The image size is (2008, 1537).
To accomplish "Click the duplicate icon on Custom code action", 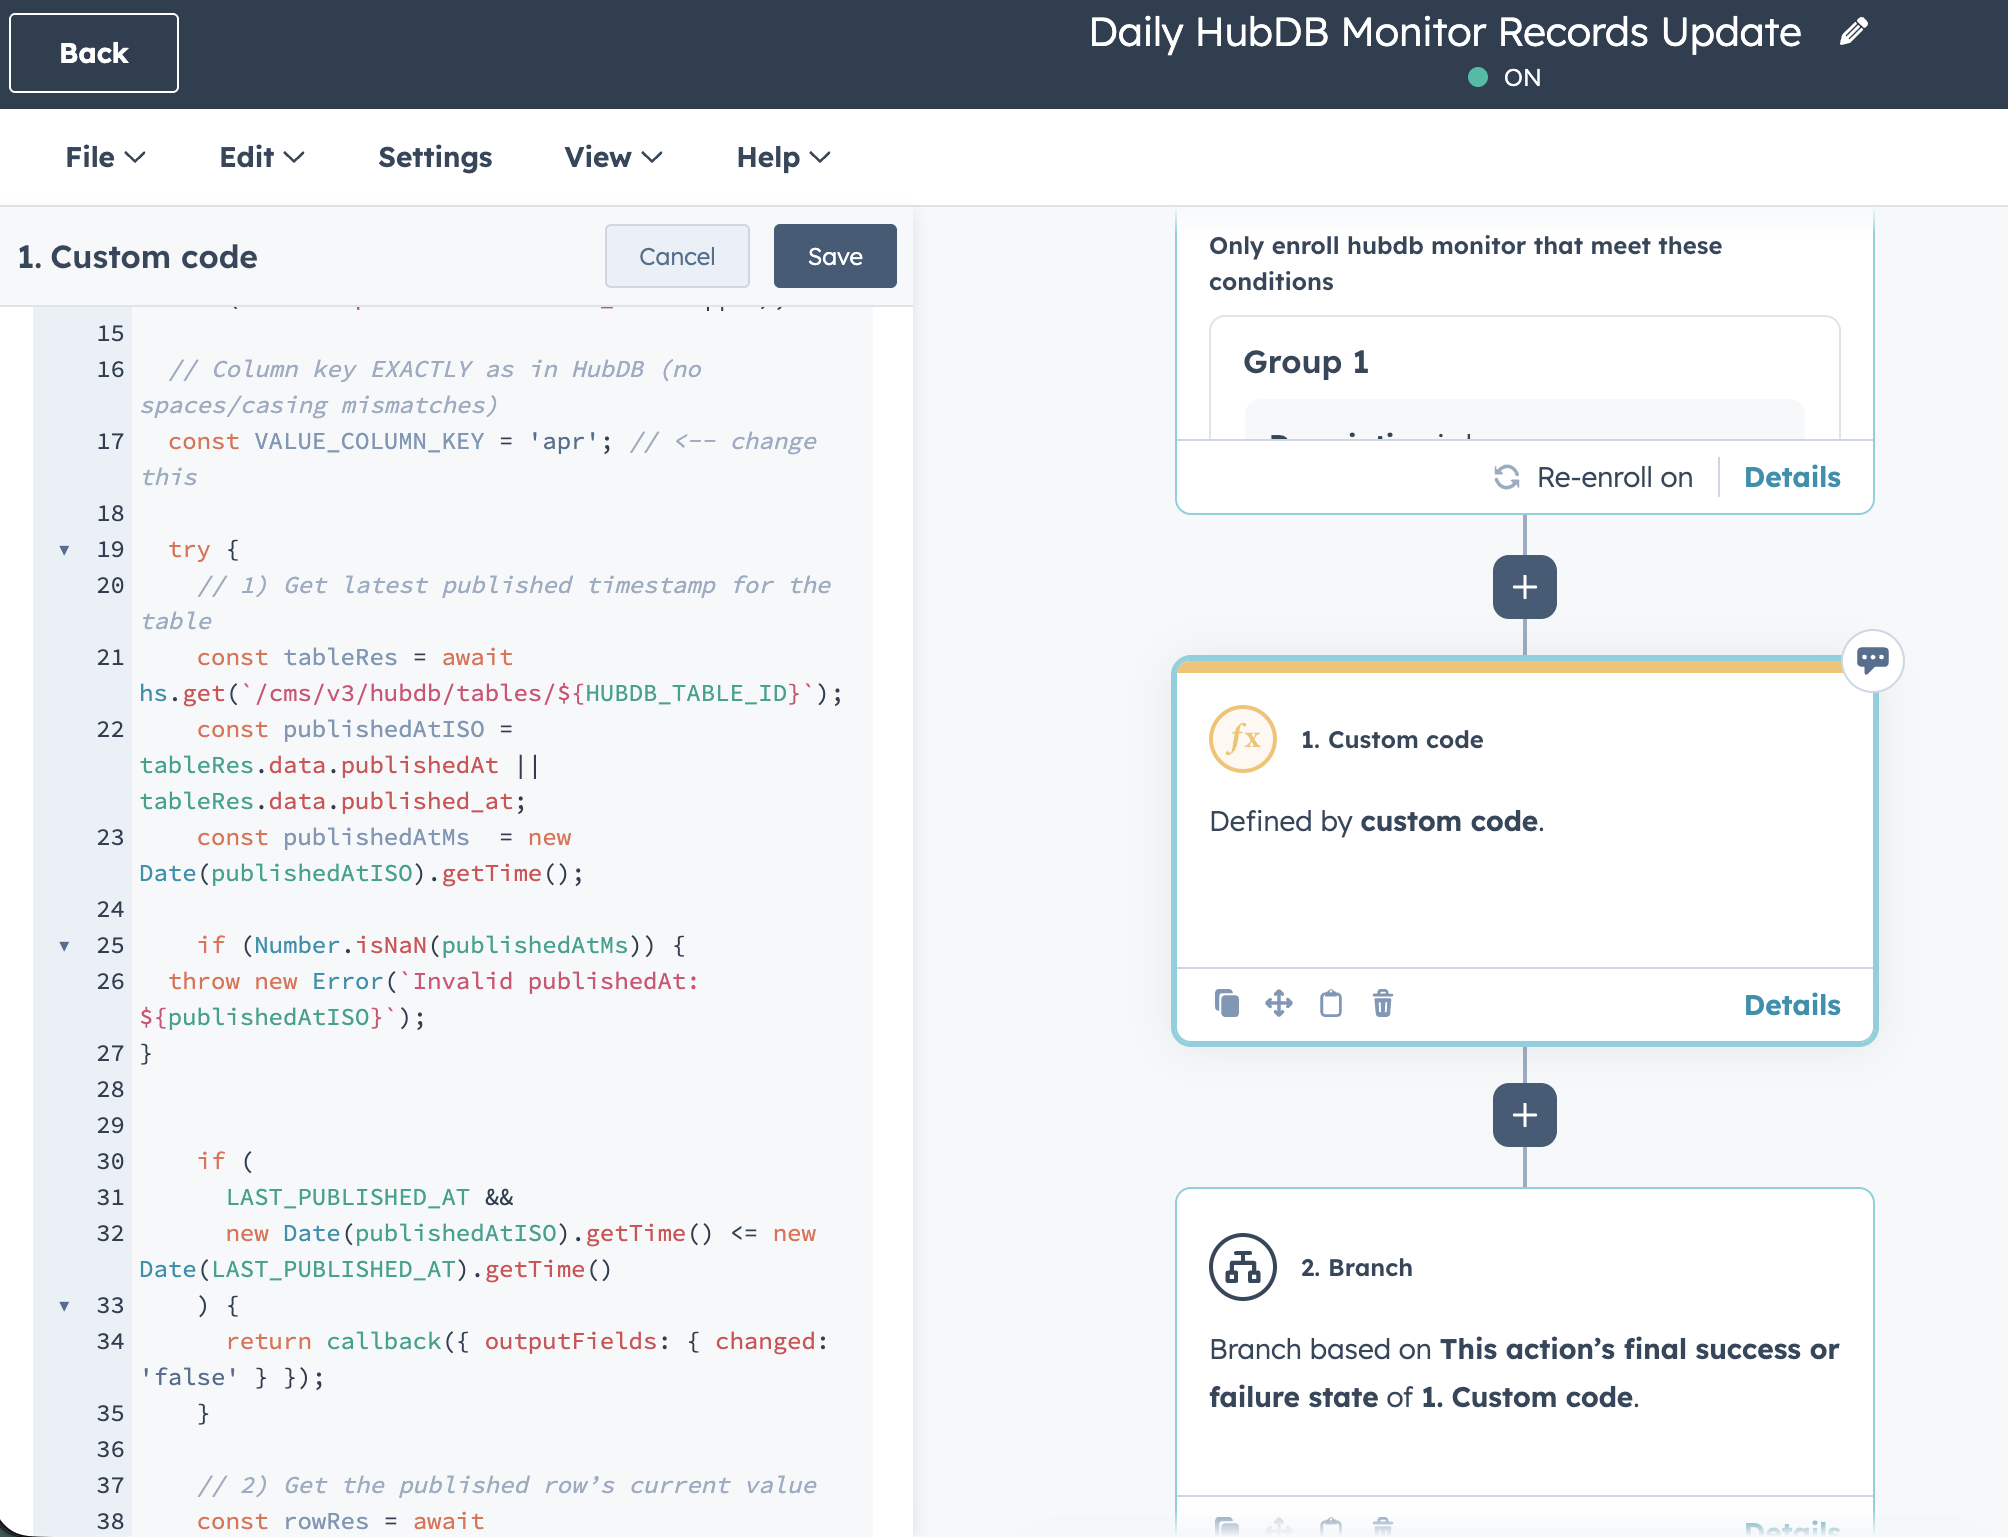I will tap(1227, 1003).
